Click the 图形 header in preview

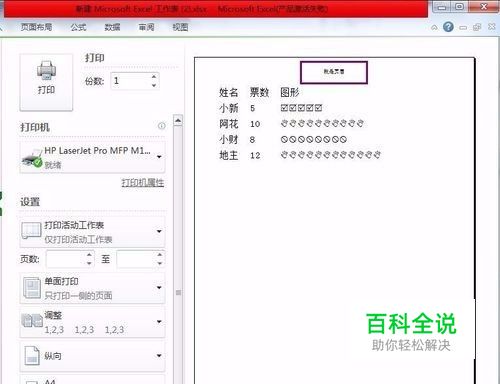290,92
